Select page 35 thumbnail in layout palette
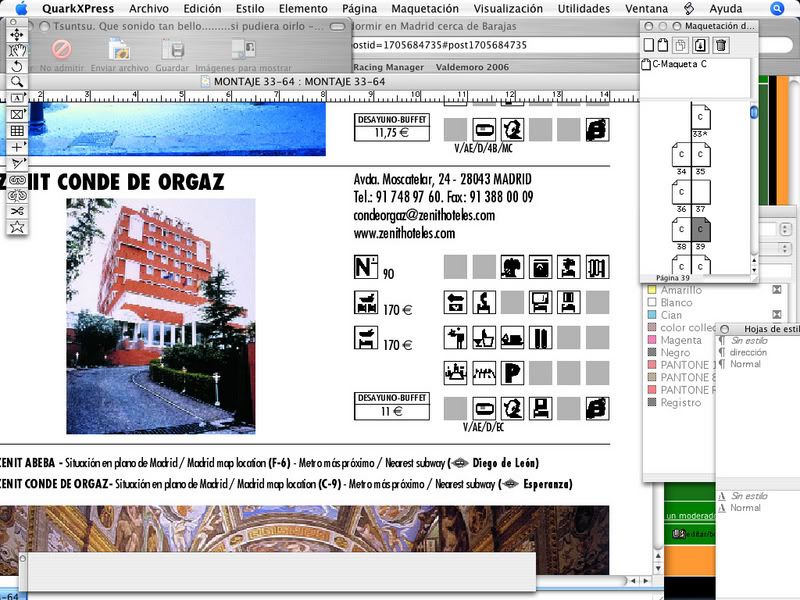The height and width of the screenshot is (600, 800). [x=701, y=155]
